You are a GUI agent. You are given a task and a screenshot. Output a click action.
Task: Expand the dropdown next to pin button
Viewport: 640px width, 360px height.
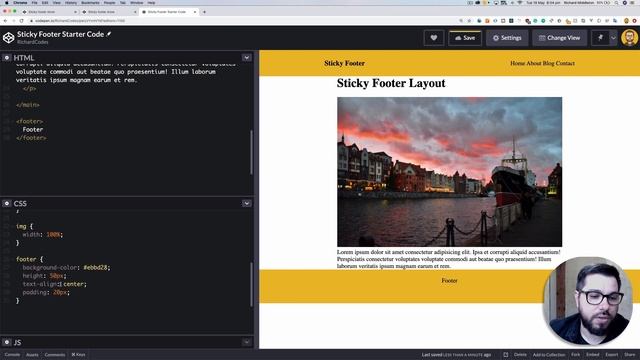pyautogui.click(x=613, y=38)
